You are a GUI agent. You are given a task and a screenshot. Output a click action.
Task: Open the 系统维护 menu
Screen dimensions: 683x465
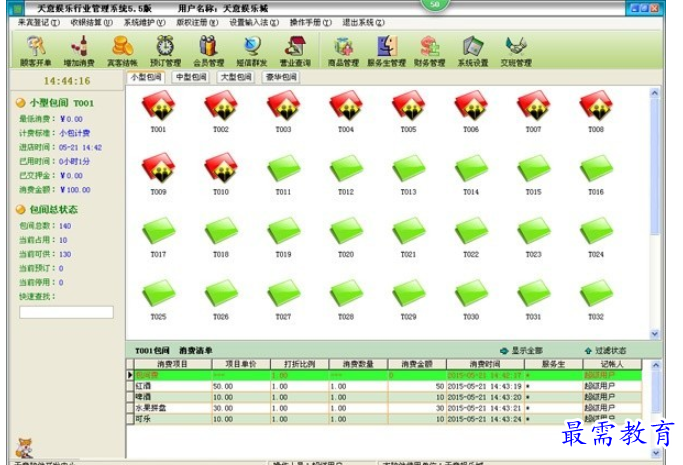[145, 23]
